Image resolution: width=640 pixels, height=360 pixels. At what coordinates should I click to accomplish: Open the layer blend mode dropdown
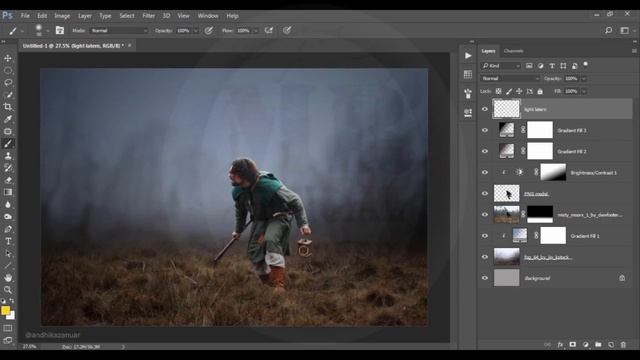tap(510, 78)
